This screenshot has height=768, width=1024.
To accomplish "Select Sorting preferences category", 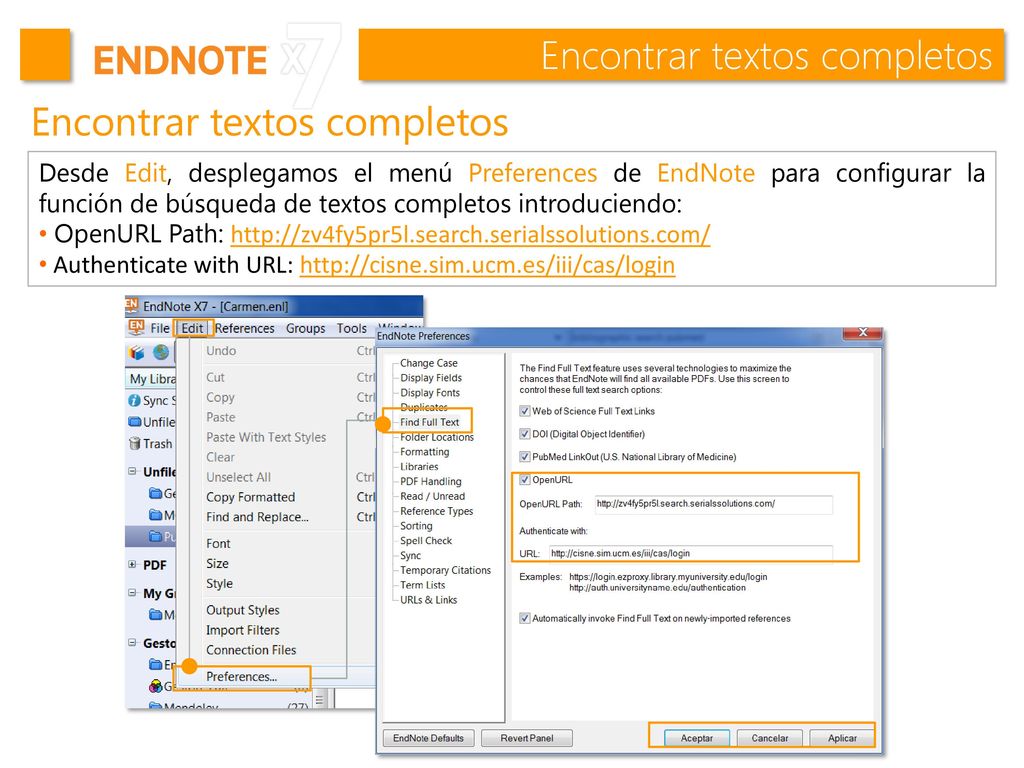I will [416, 526].
